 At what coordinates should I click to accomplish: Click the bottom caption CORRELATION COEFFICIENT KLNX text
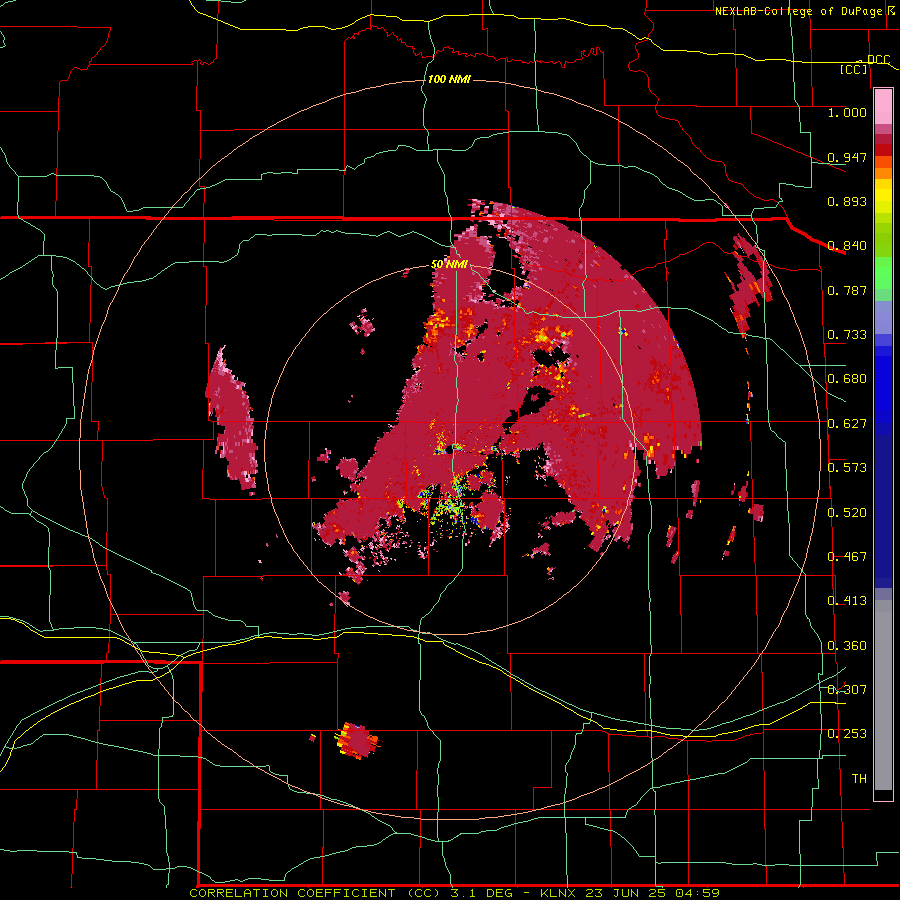point(454,893)
